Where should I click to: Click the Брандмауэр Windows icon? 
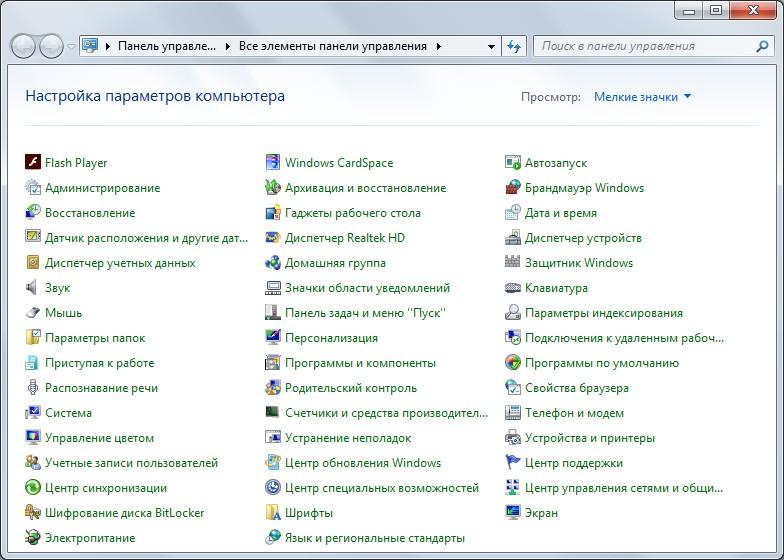(512, 187)
